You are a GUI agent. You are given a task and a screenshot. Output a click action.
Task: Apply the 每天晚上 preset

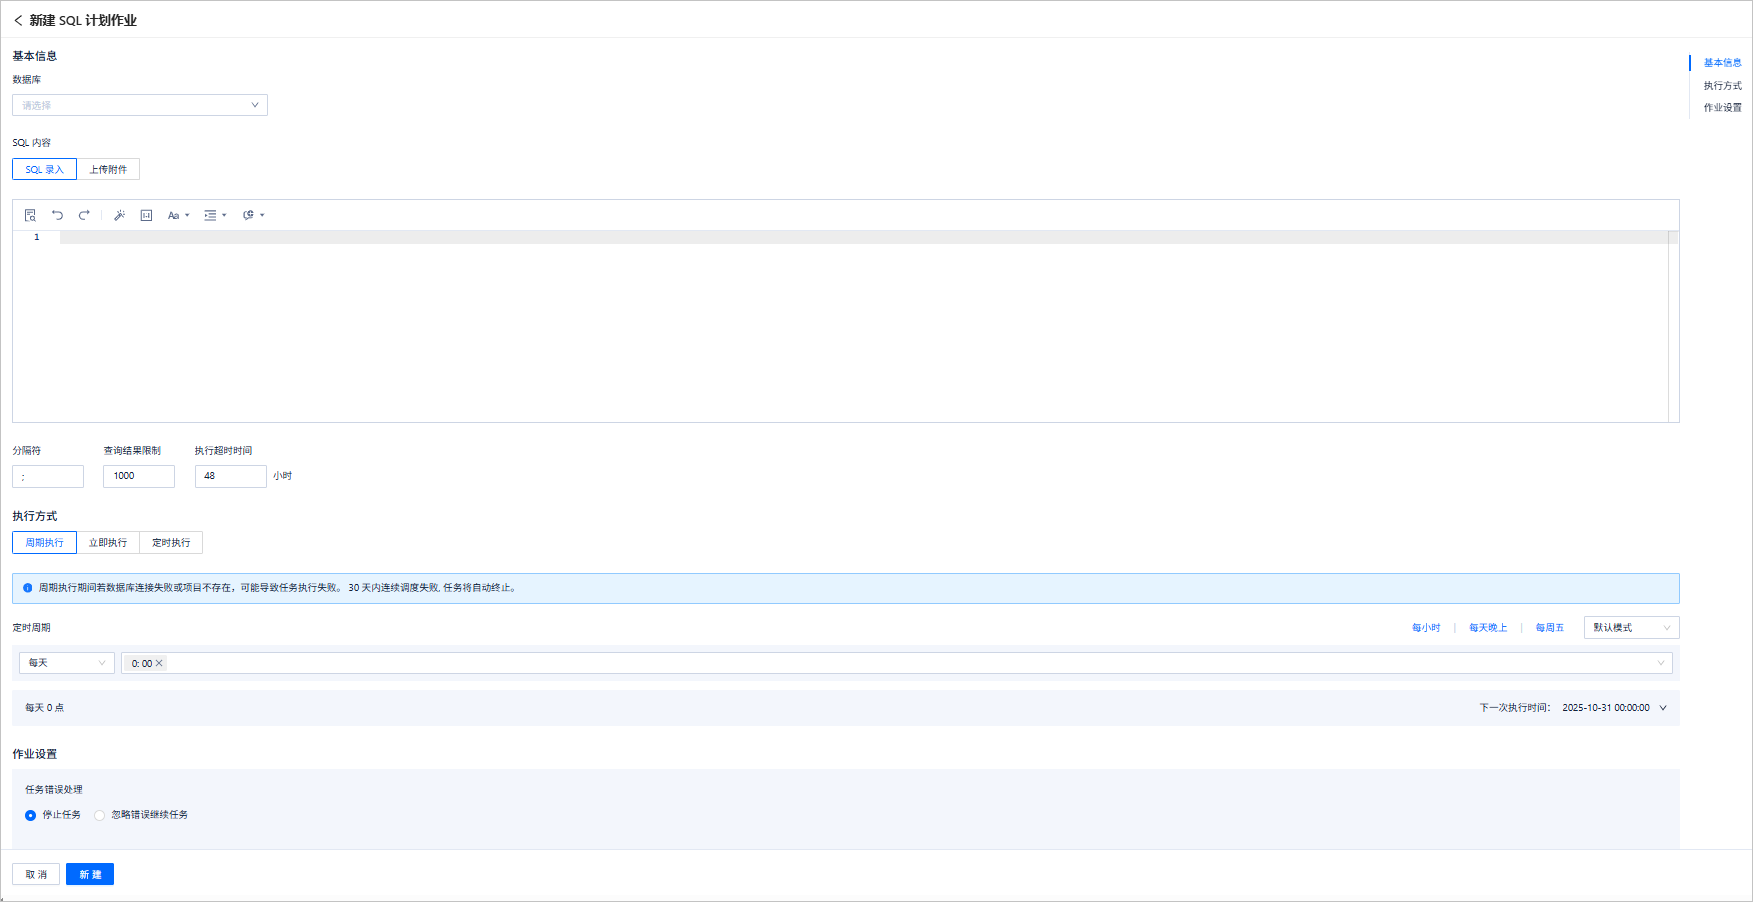[x=1488, y=628]
